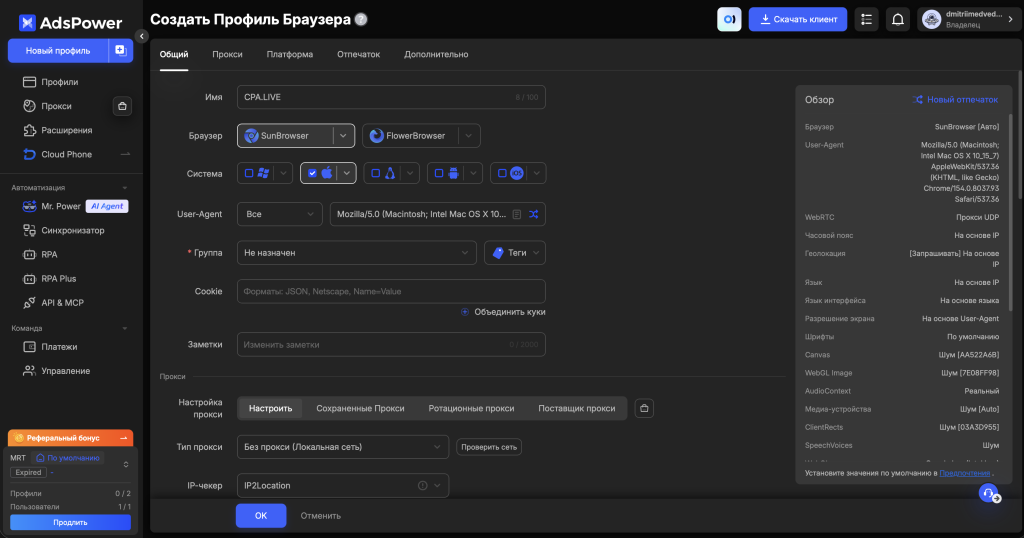
Task: Open Mr. Power AI Agent
Action: tap(75, 206)
